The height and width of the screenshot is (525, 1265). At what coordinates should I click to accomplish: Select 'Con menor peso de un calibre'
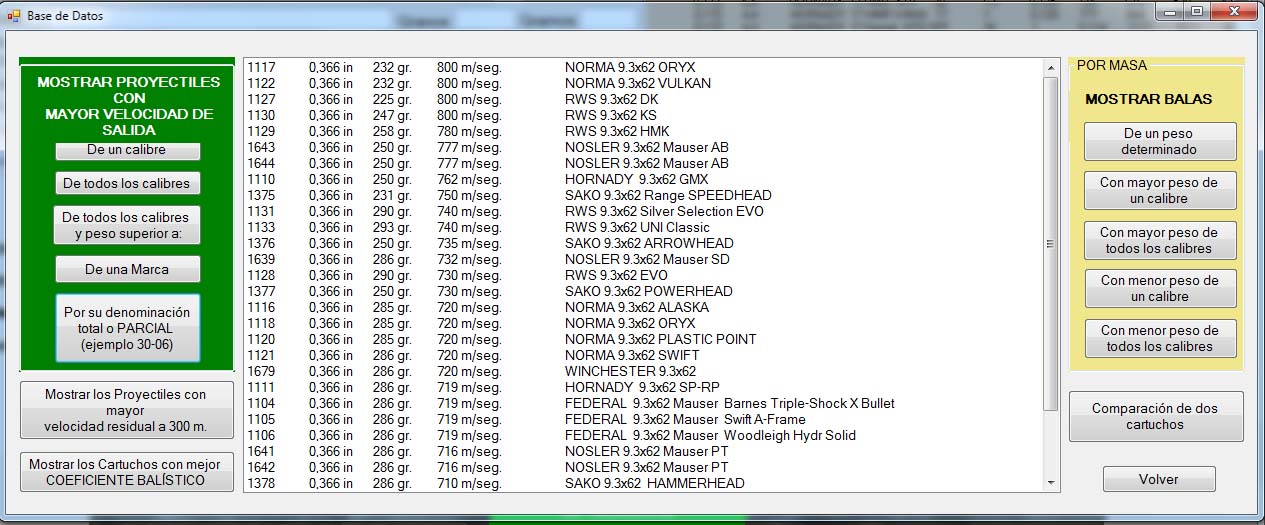point(1160,288)
